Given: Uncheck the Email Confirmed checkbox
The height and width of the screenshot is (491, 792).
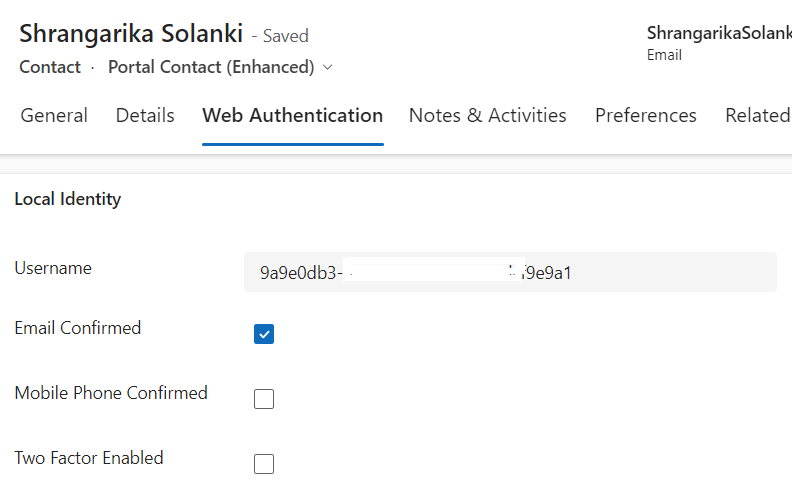Looking at the screenshot, I should 264,334.
